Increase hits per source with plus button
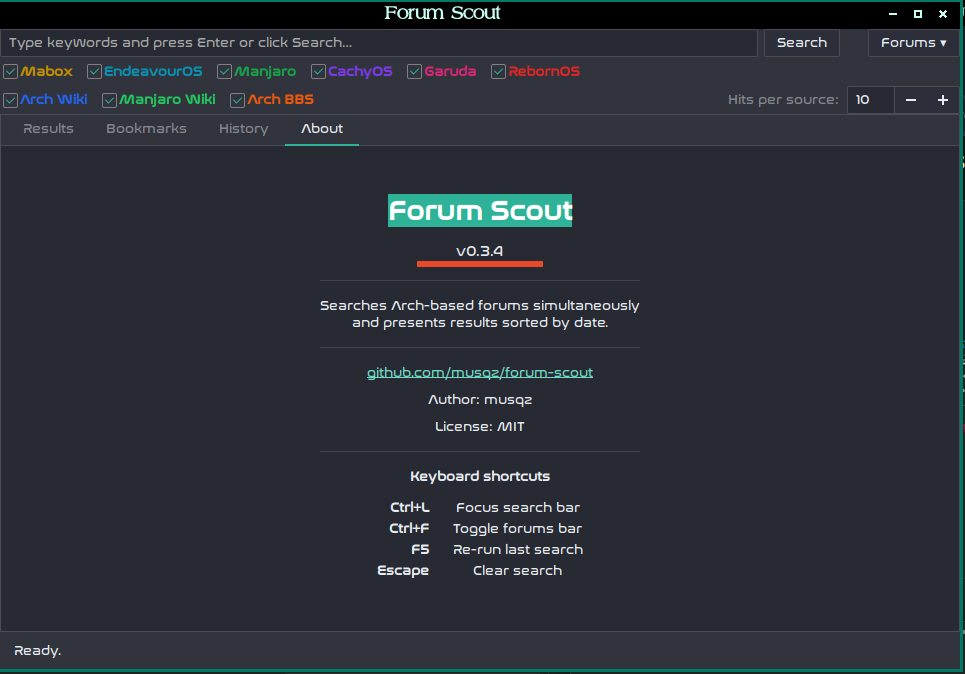The height and width of the screenshot is (674, 965). coord(942,100)
